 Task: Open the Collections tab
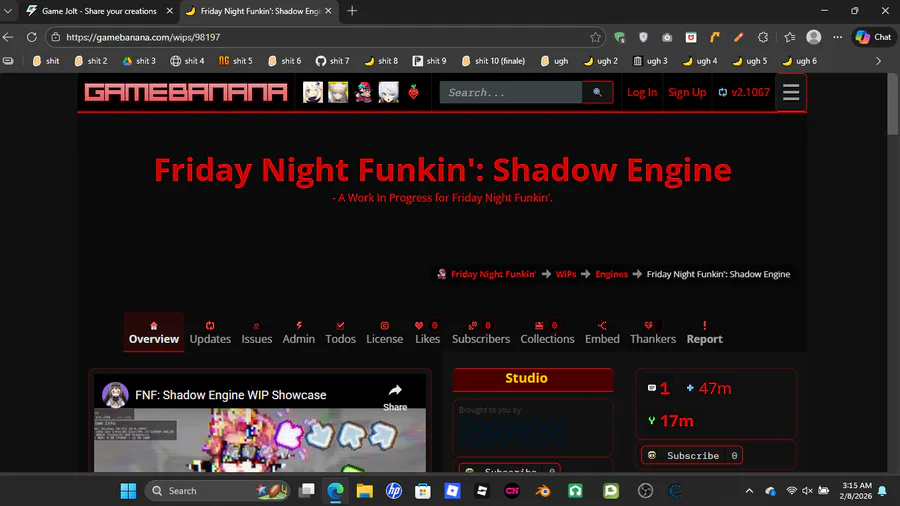point(547,333)
